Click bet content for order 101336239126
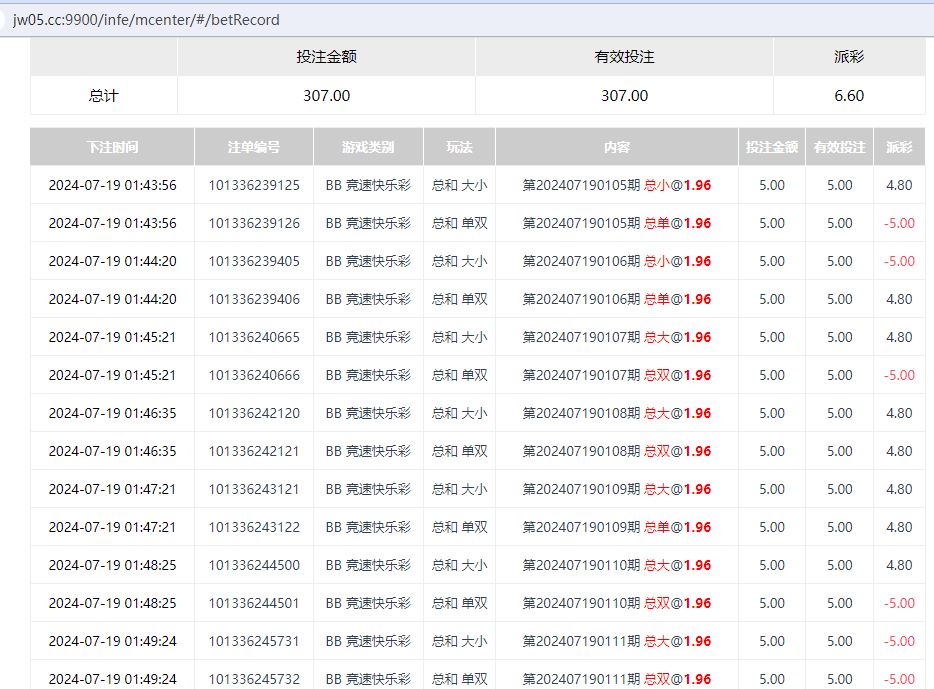 [617, 223]
